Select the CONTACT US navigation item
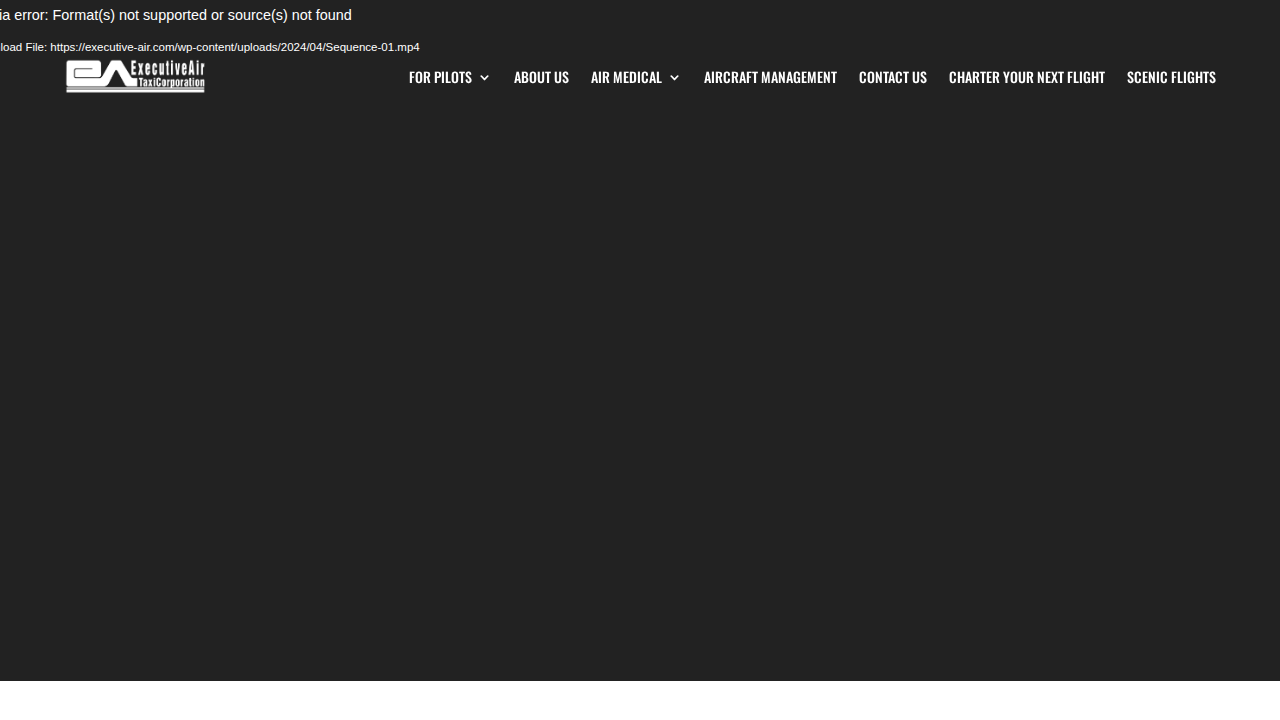Viewport: 1280px width, 720px height. (892, 76)
